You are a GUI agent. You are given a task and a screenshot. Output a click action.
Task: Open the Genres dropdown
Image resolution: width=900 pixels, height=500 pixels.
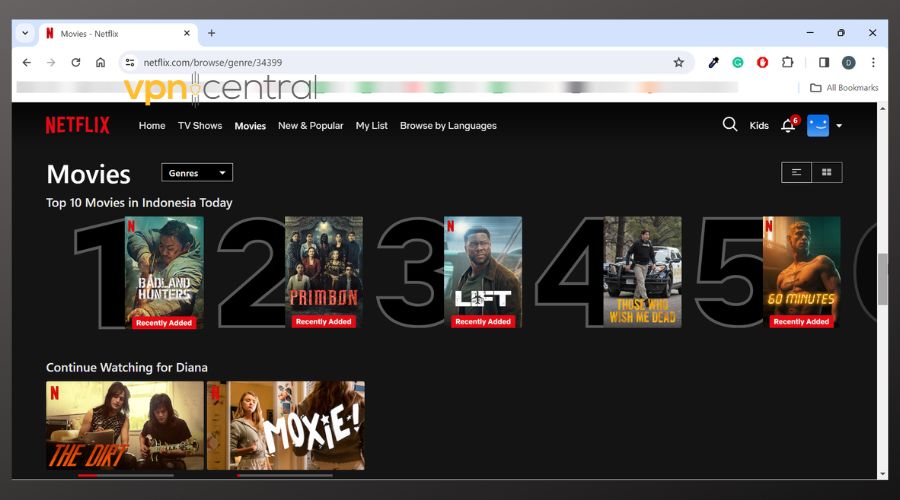pyautogui.click(x=197, y=173)
